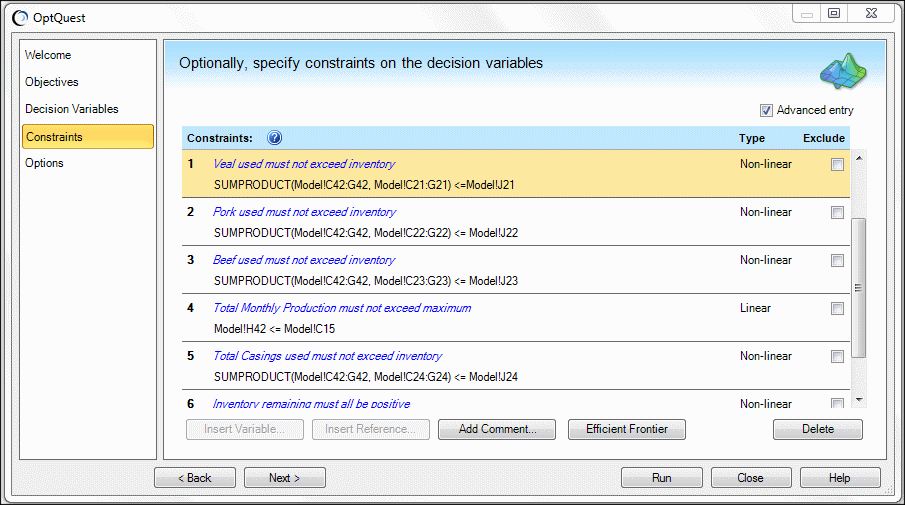Exclude the Pork inventory constraint
The image size is (905, 505).
coord(837,212)
